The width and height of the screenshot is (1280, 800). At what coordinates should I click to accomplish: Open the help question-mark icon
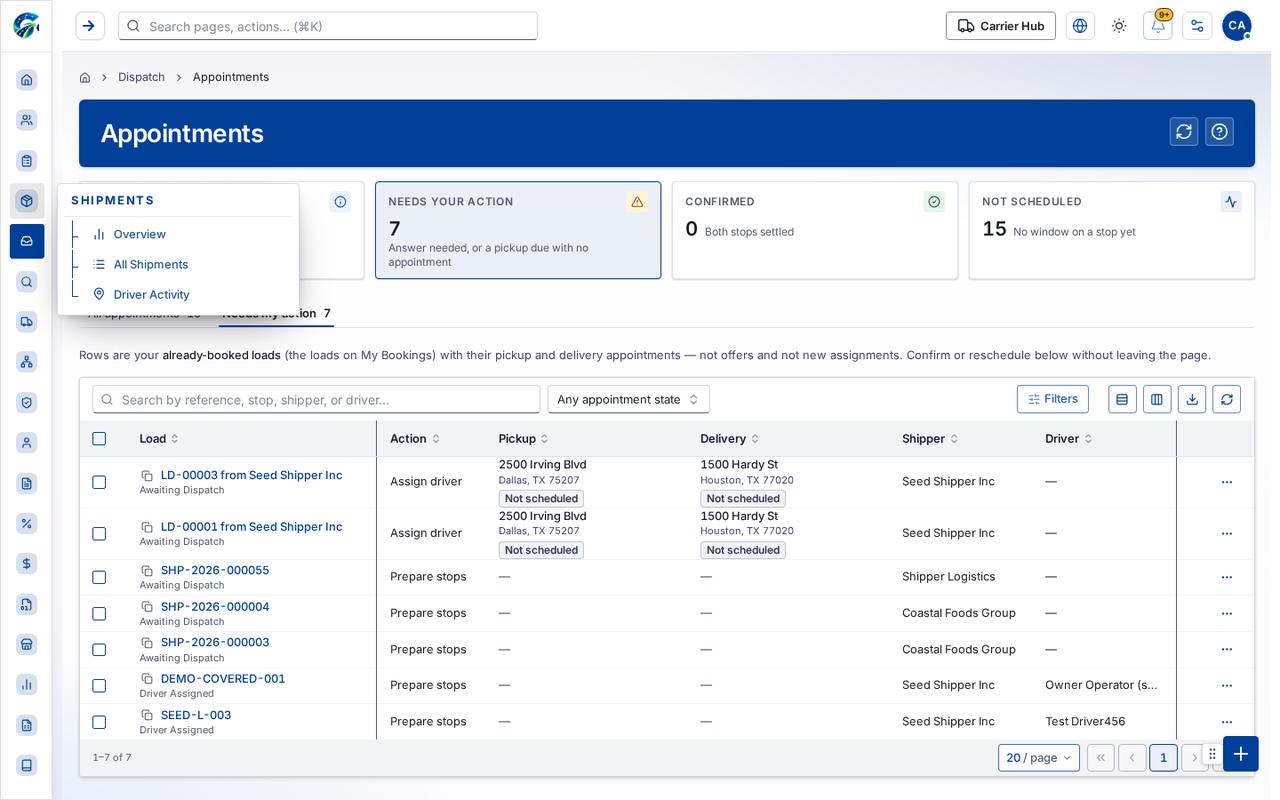[1220, 132]
